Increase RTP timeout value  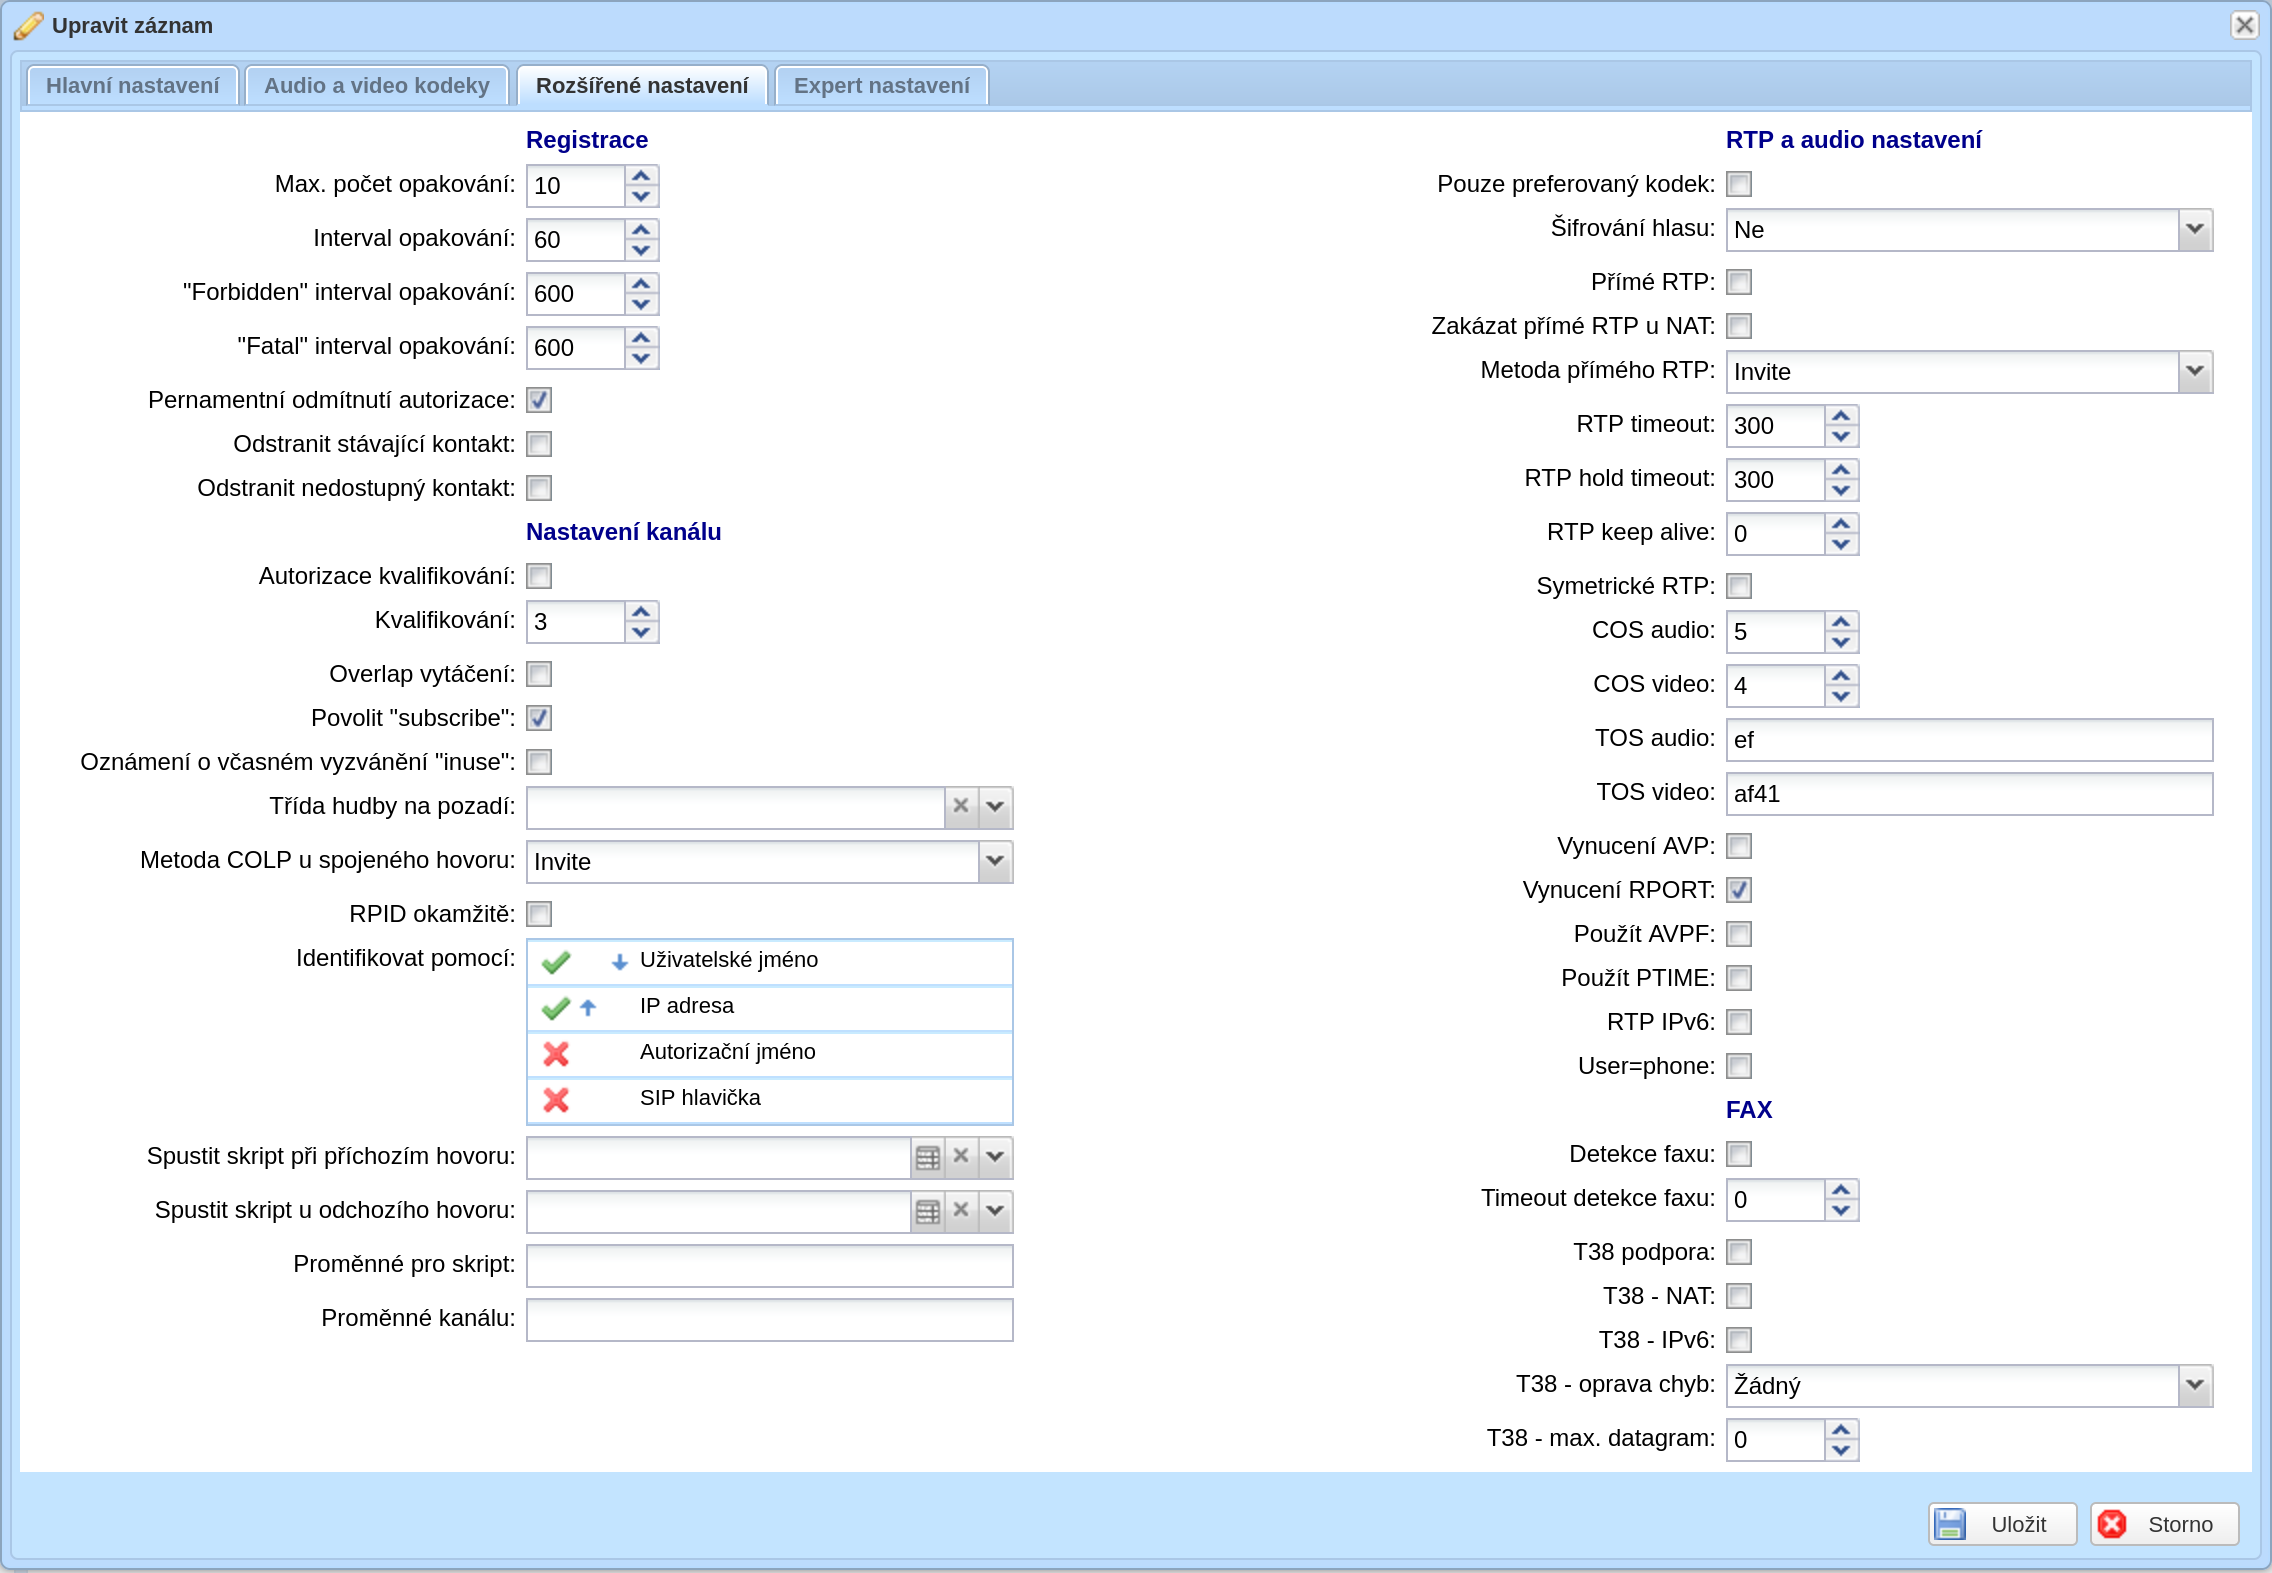click(x=1841, y=416)
